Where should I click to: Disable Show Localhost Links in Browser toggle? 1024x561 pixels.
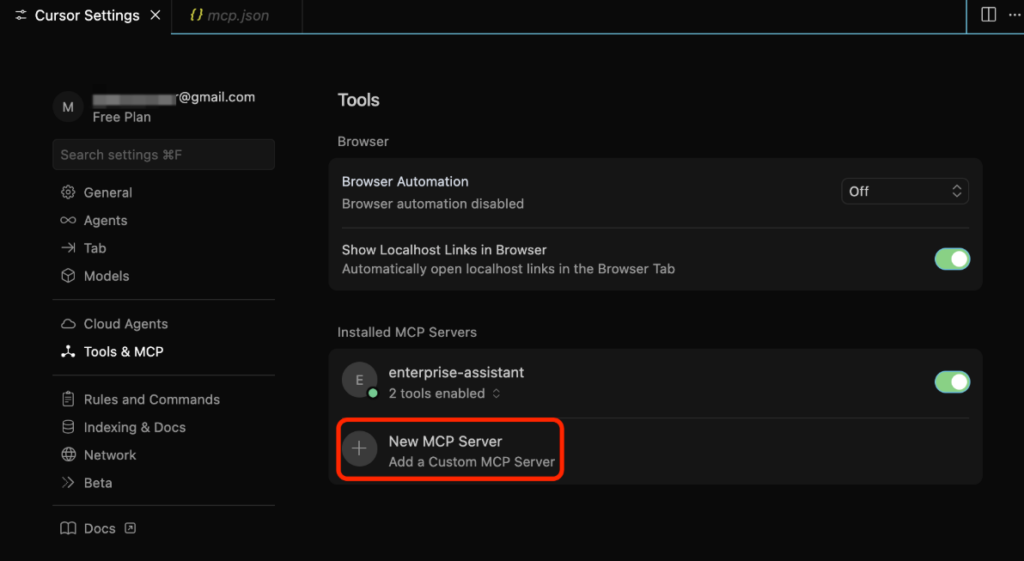pos(952,259)
